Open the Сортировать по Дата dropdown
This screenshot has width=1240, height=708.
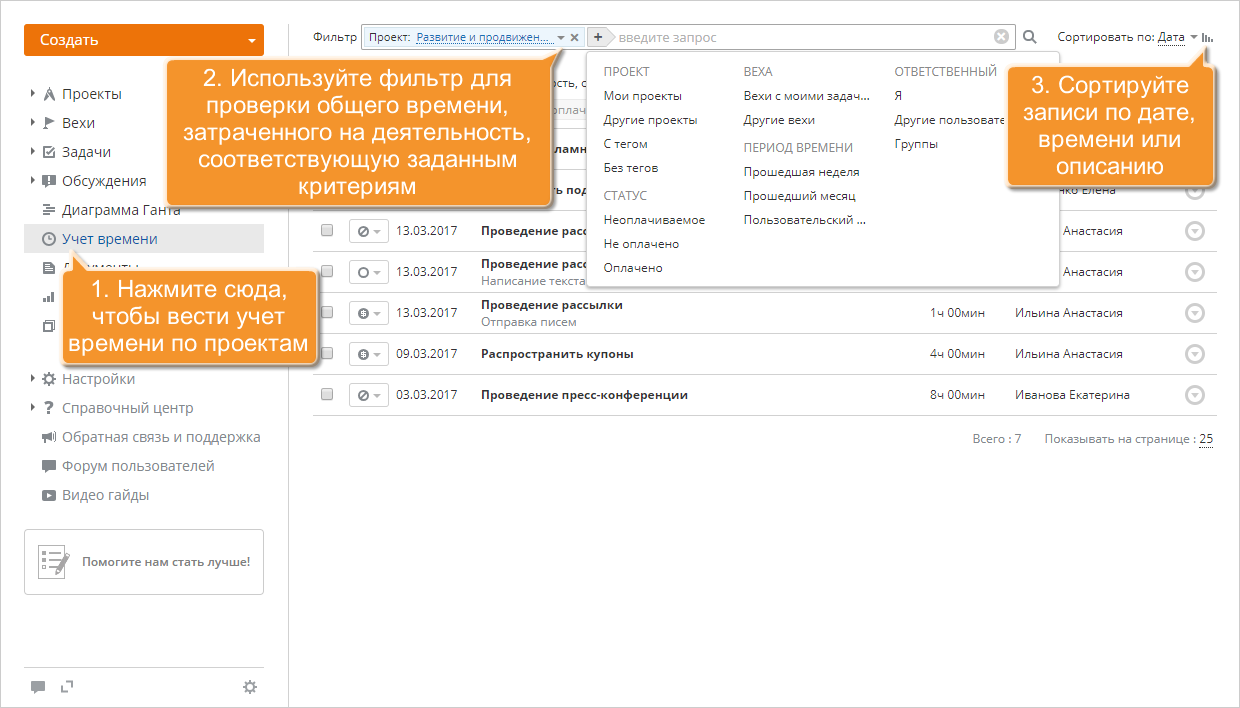point(1177,38)
